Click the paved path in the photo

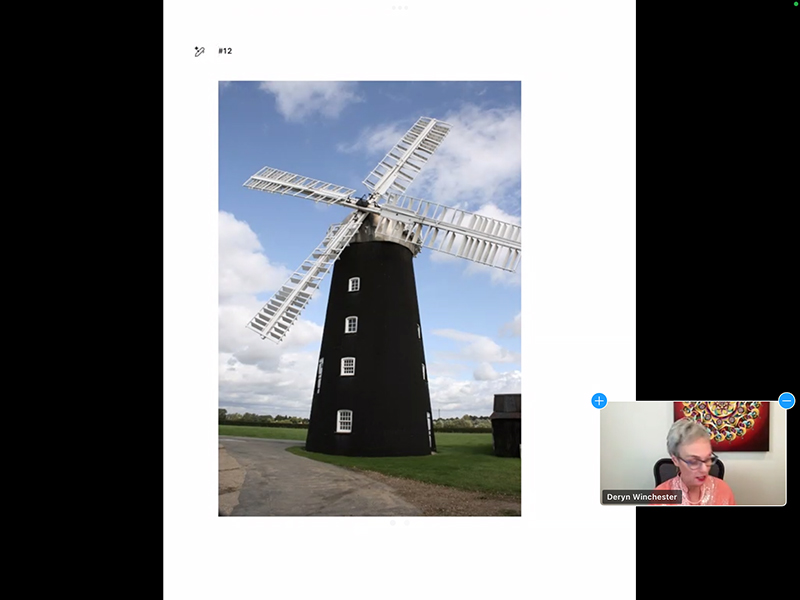[x=300, y=480]
